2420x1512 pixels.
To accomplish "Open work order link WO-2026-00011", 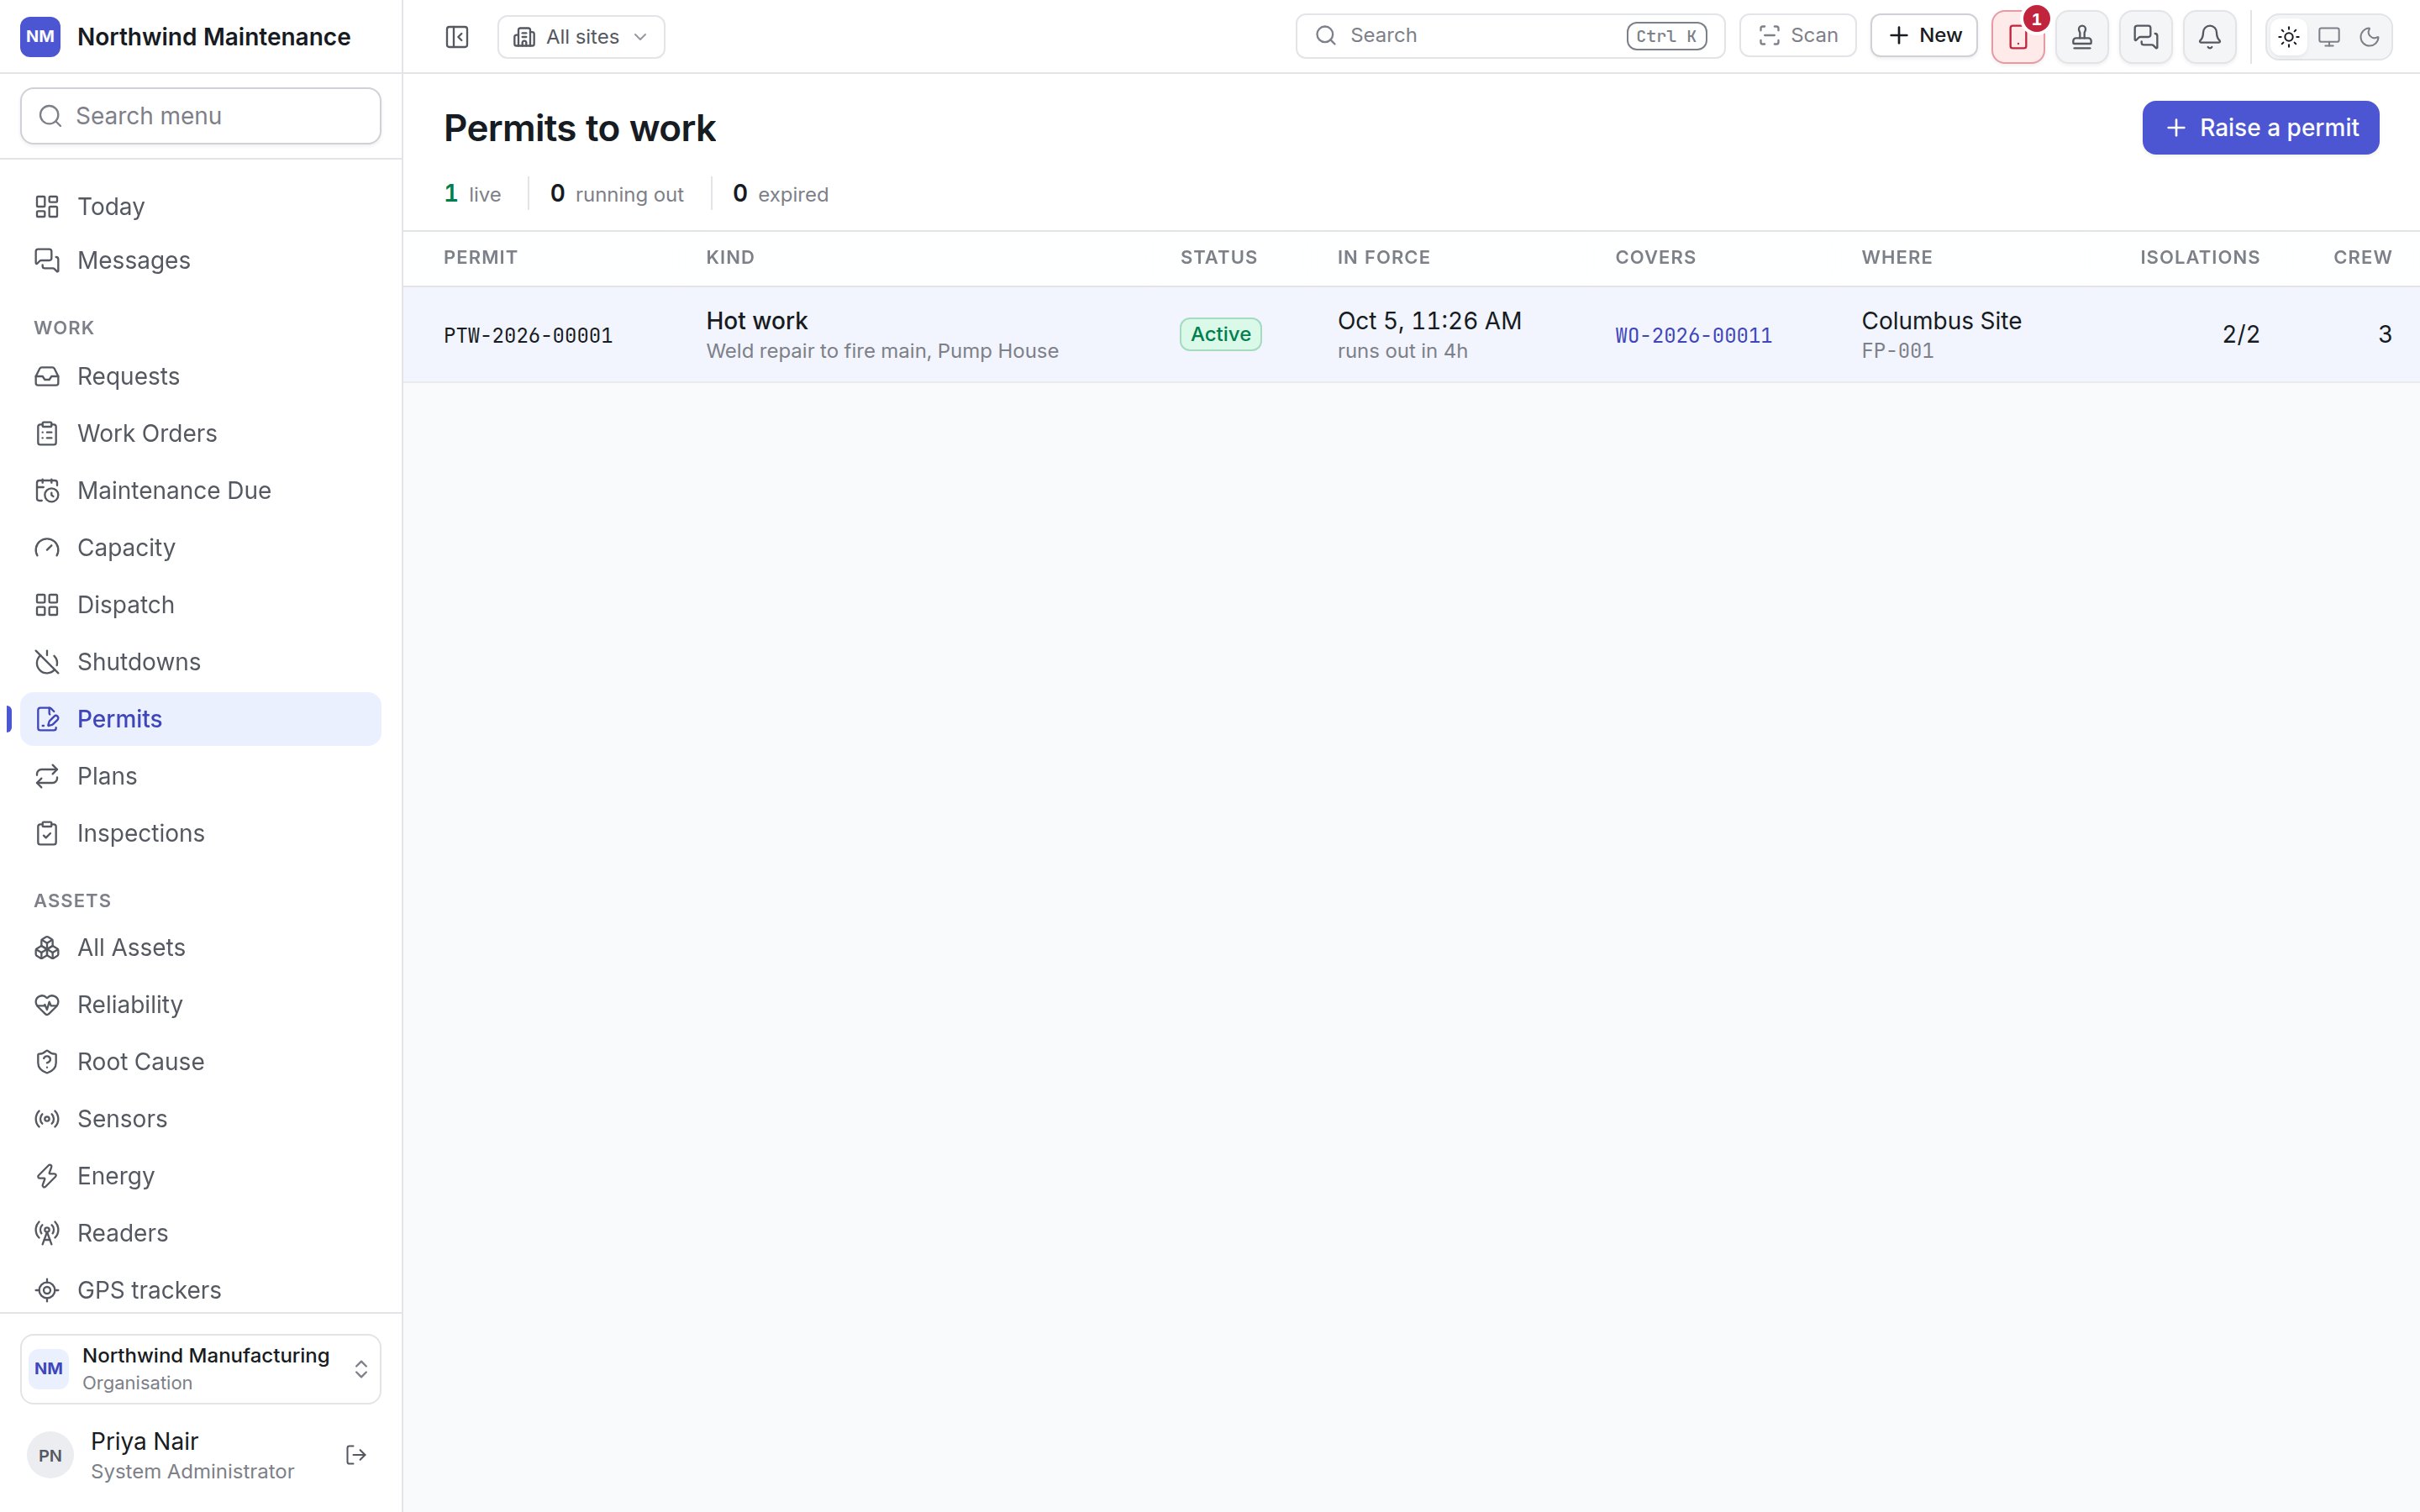I will click(1693, 336).
